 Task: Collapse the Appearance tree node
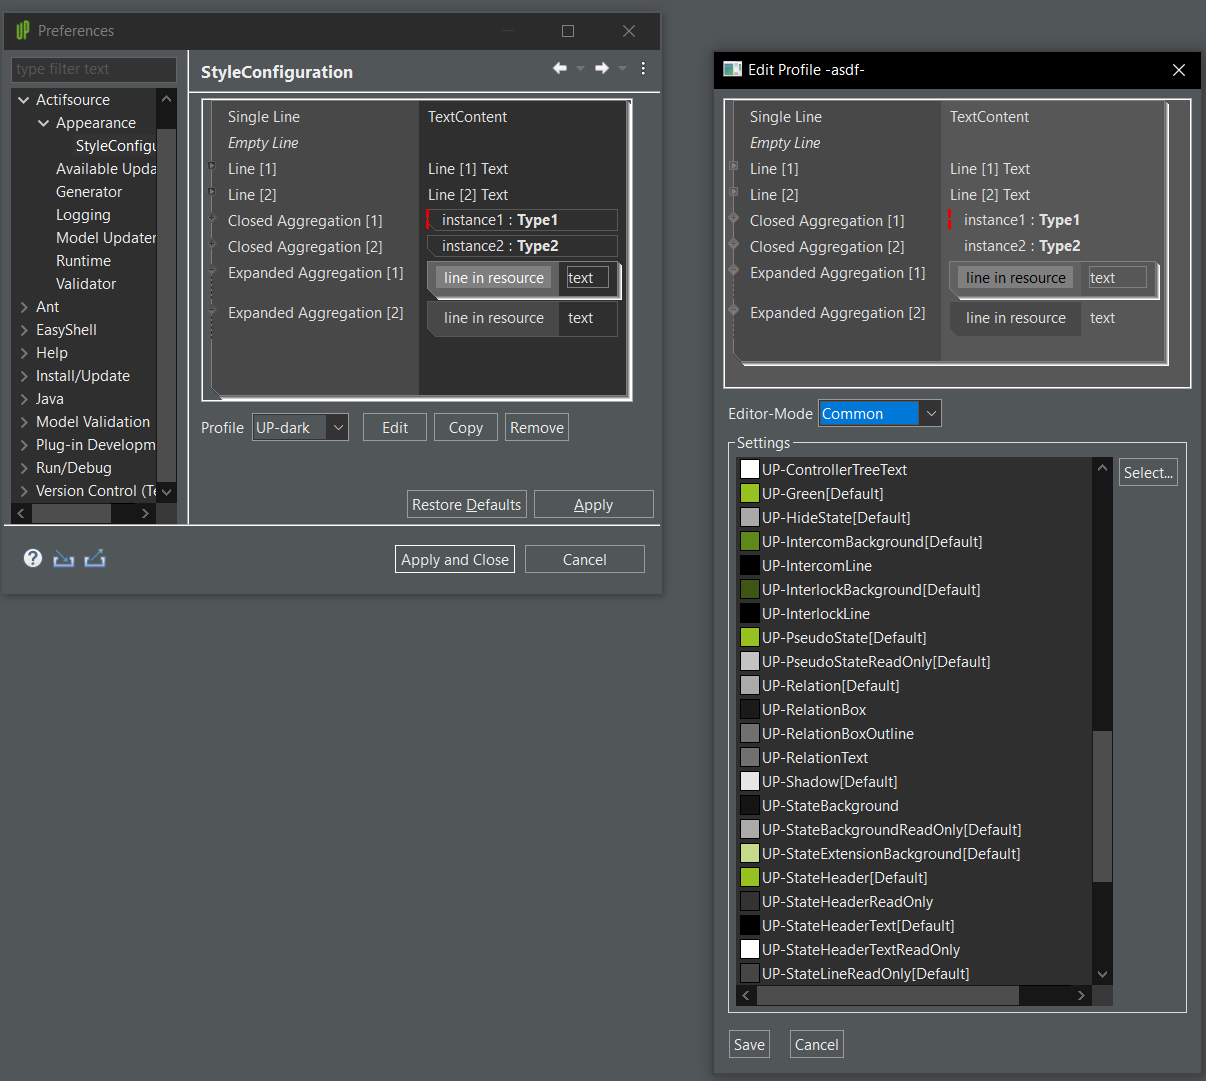[44, 123]
